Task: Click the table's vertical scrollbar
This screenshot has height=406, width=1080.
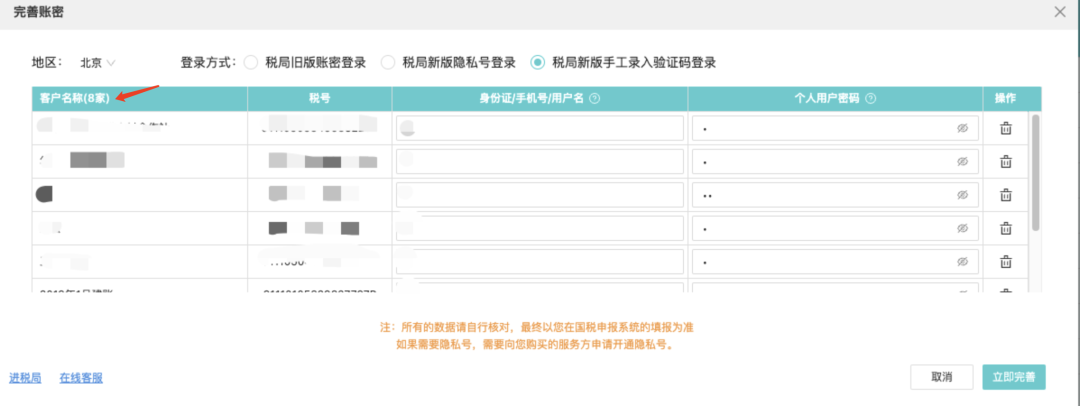Action: coord(1036,170)
